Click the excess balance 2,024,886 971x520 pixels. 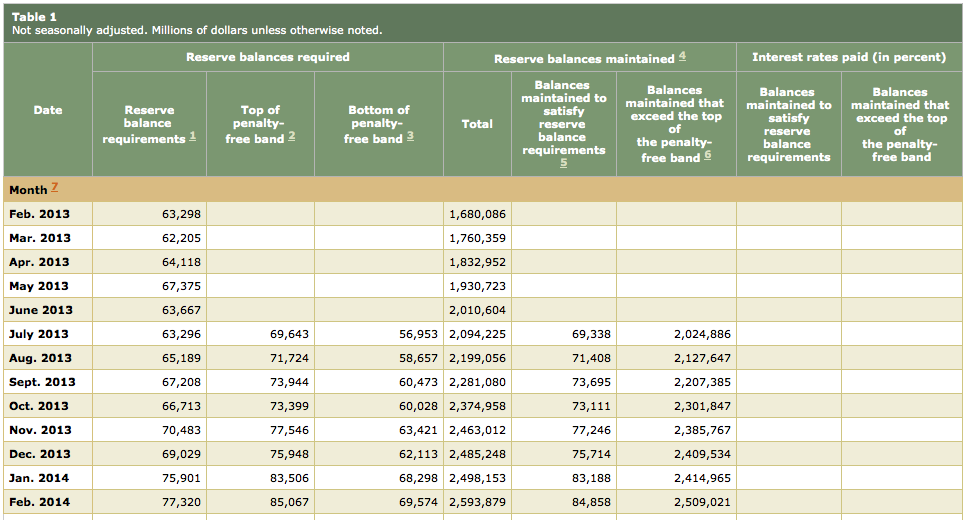(702, 334)
